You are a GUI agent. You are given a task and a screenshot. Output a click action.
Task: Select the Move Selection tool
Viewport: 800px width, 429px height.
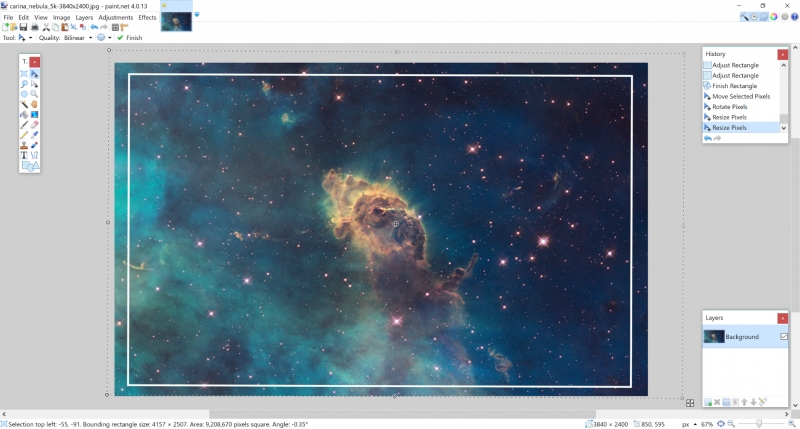[34, 84]
